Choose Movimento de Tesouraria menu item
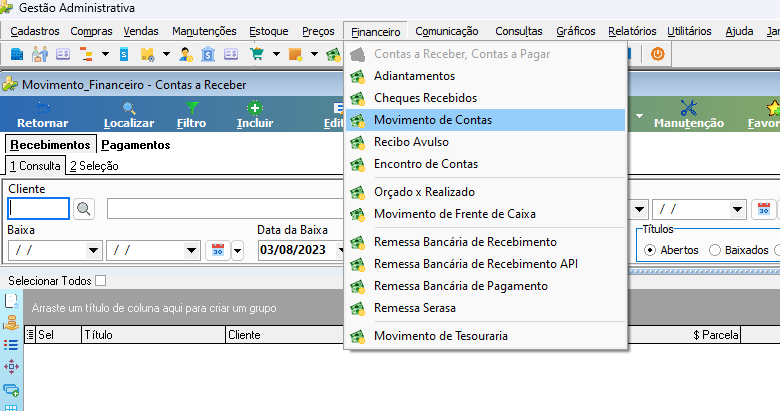Viewport: 780px width, 411px height. coord(486,336)
